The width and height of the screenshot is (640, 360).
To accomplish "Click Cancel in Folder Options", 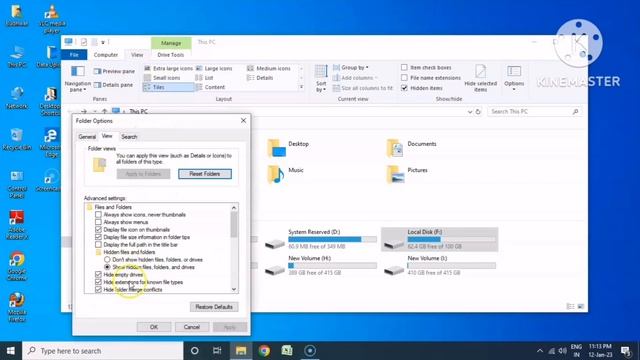I will click(x=191, y=327).
